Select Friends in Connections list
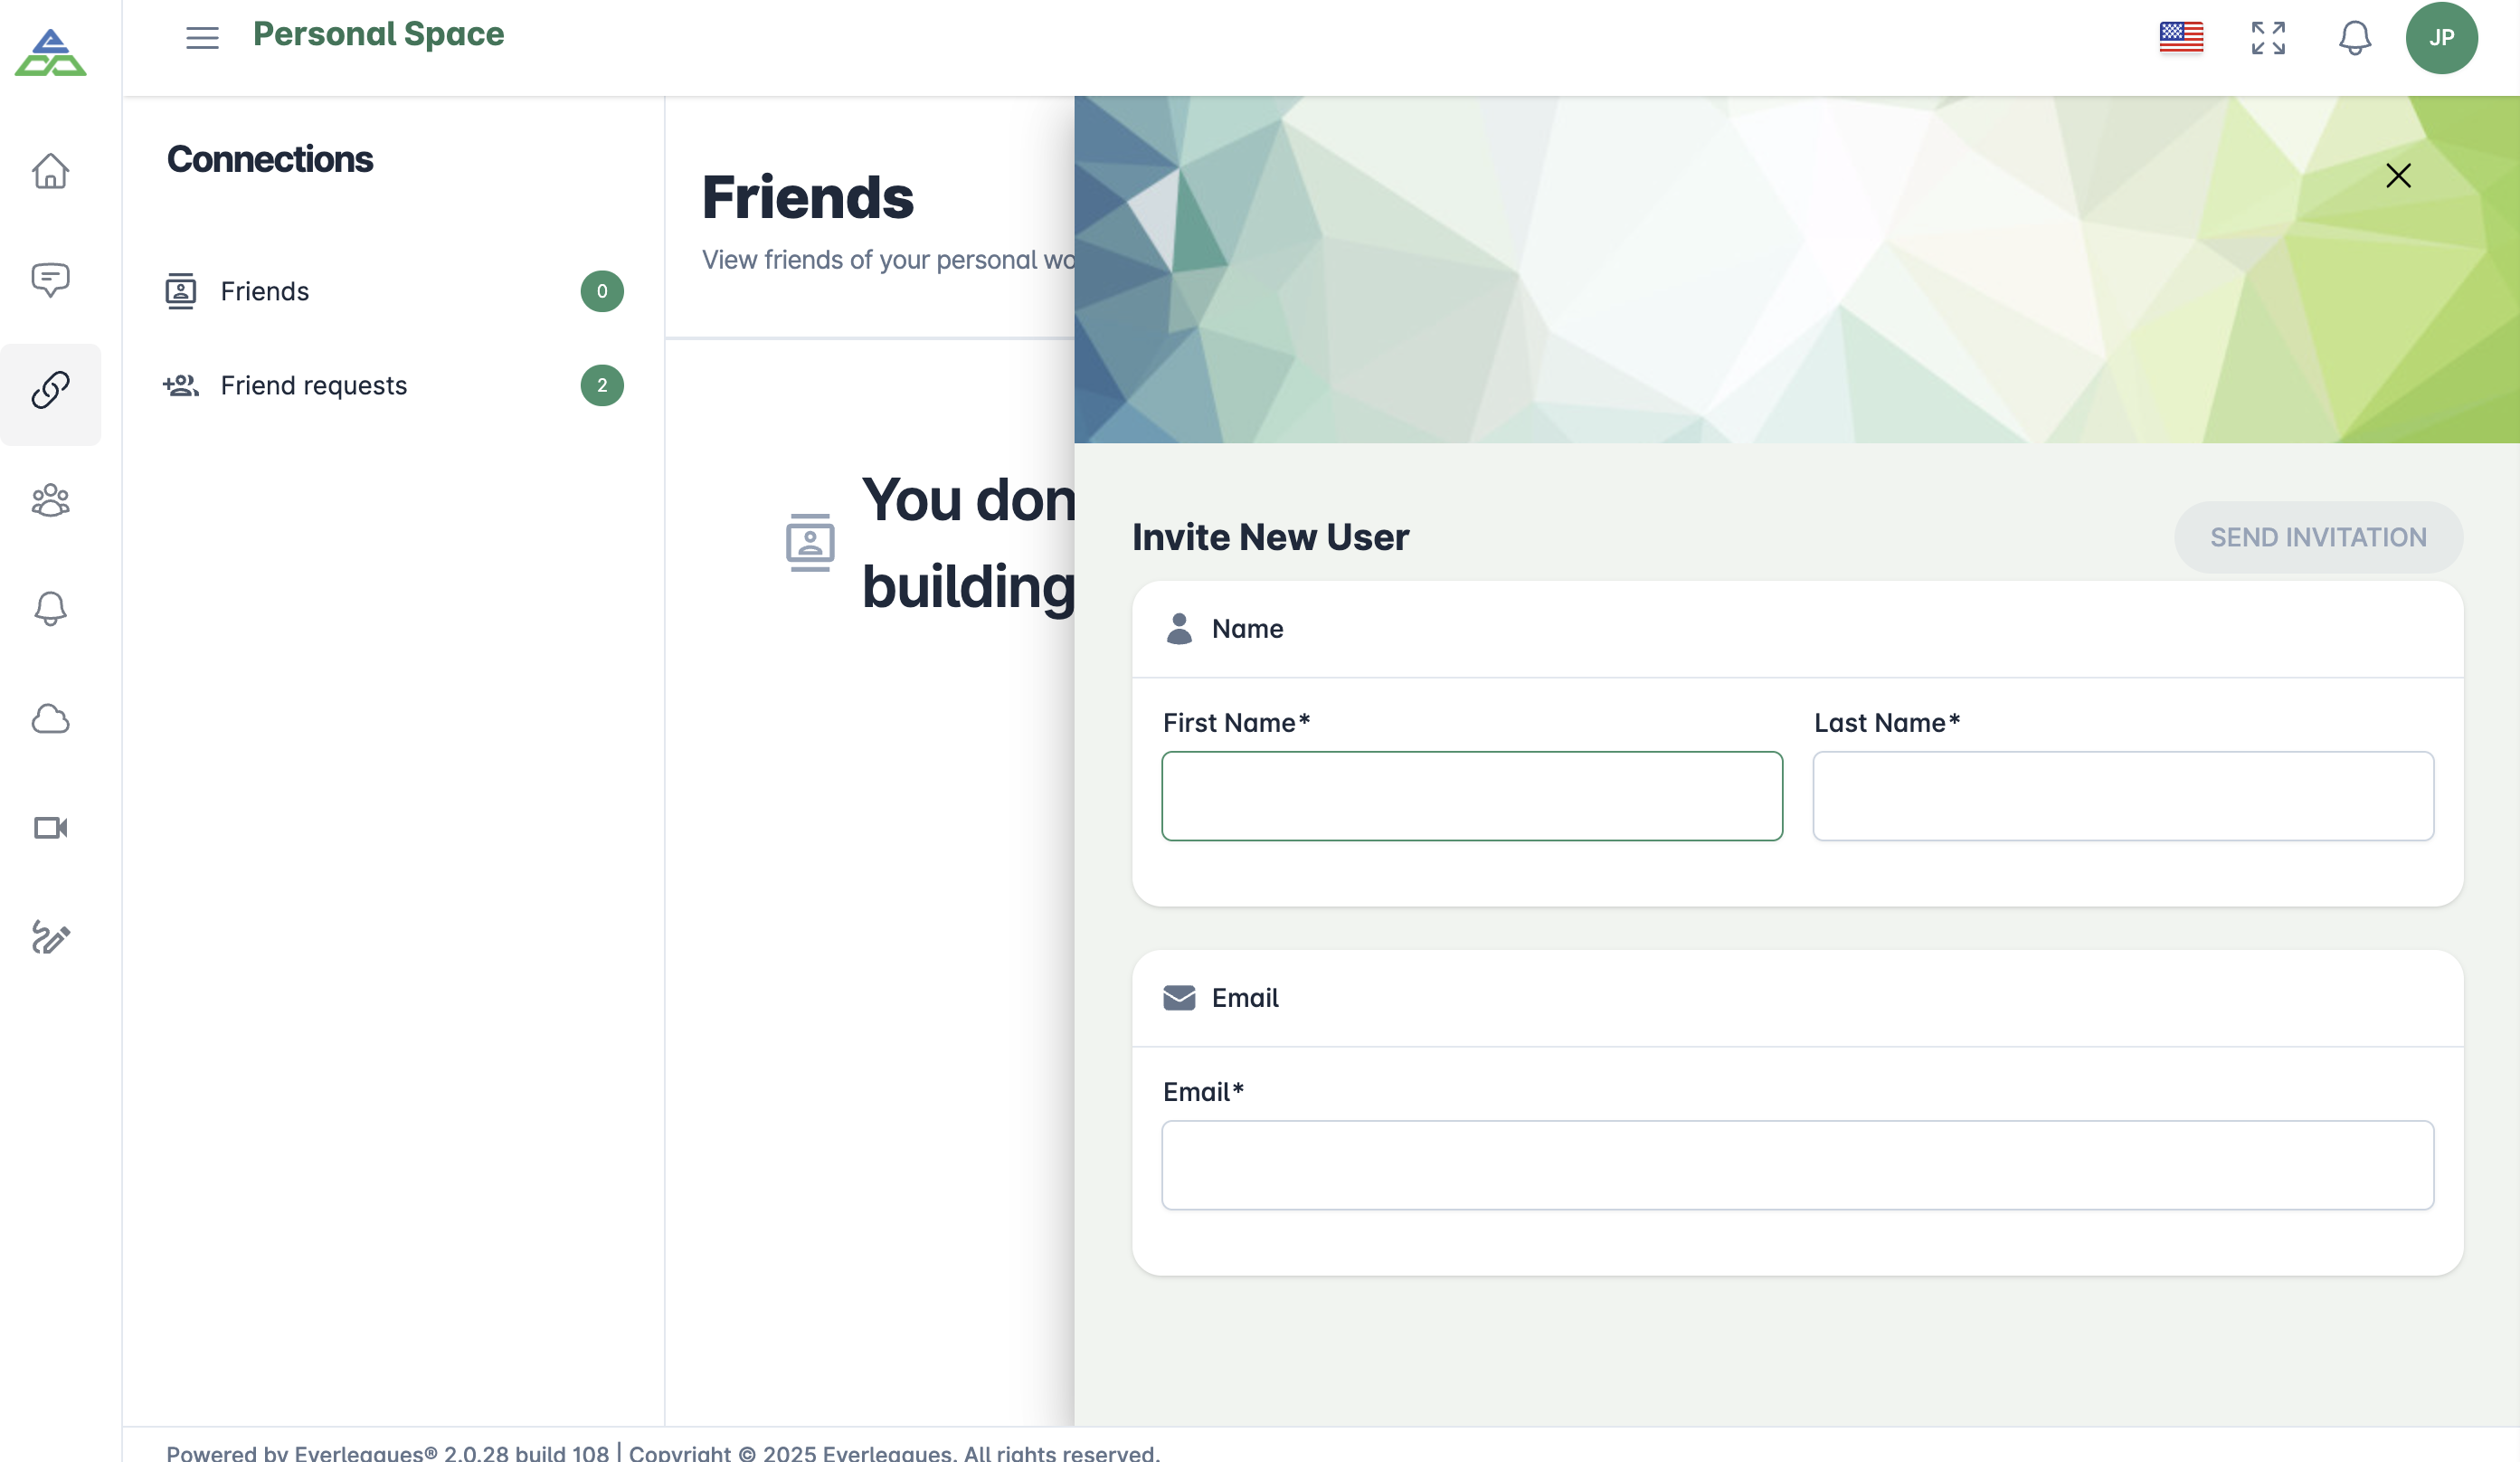The height and width of the screenshot is (1462, 2520). 265,291
